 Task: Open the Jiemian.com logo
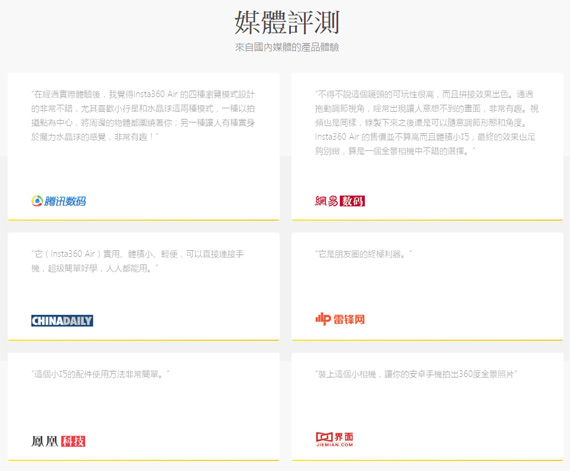coord(334,439)
